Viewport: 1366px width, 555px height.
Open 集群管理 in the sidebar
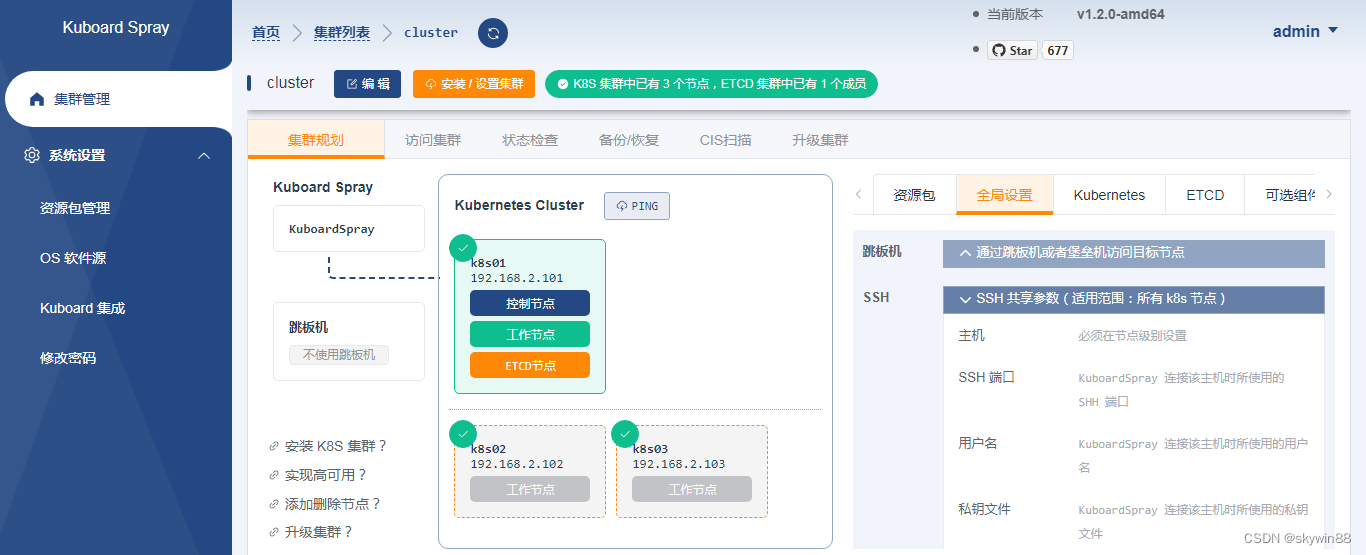click(x=116, y=99)
